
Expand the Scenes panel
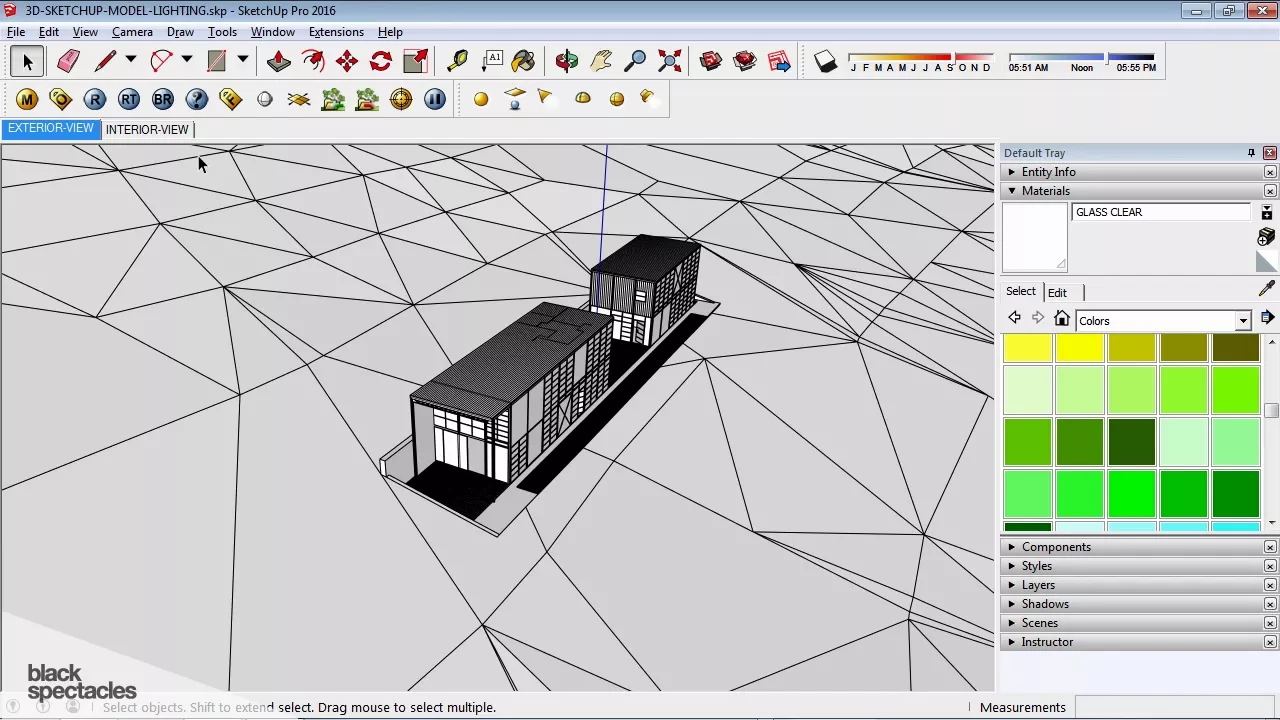tap(1012, 623)
